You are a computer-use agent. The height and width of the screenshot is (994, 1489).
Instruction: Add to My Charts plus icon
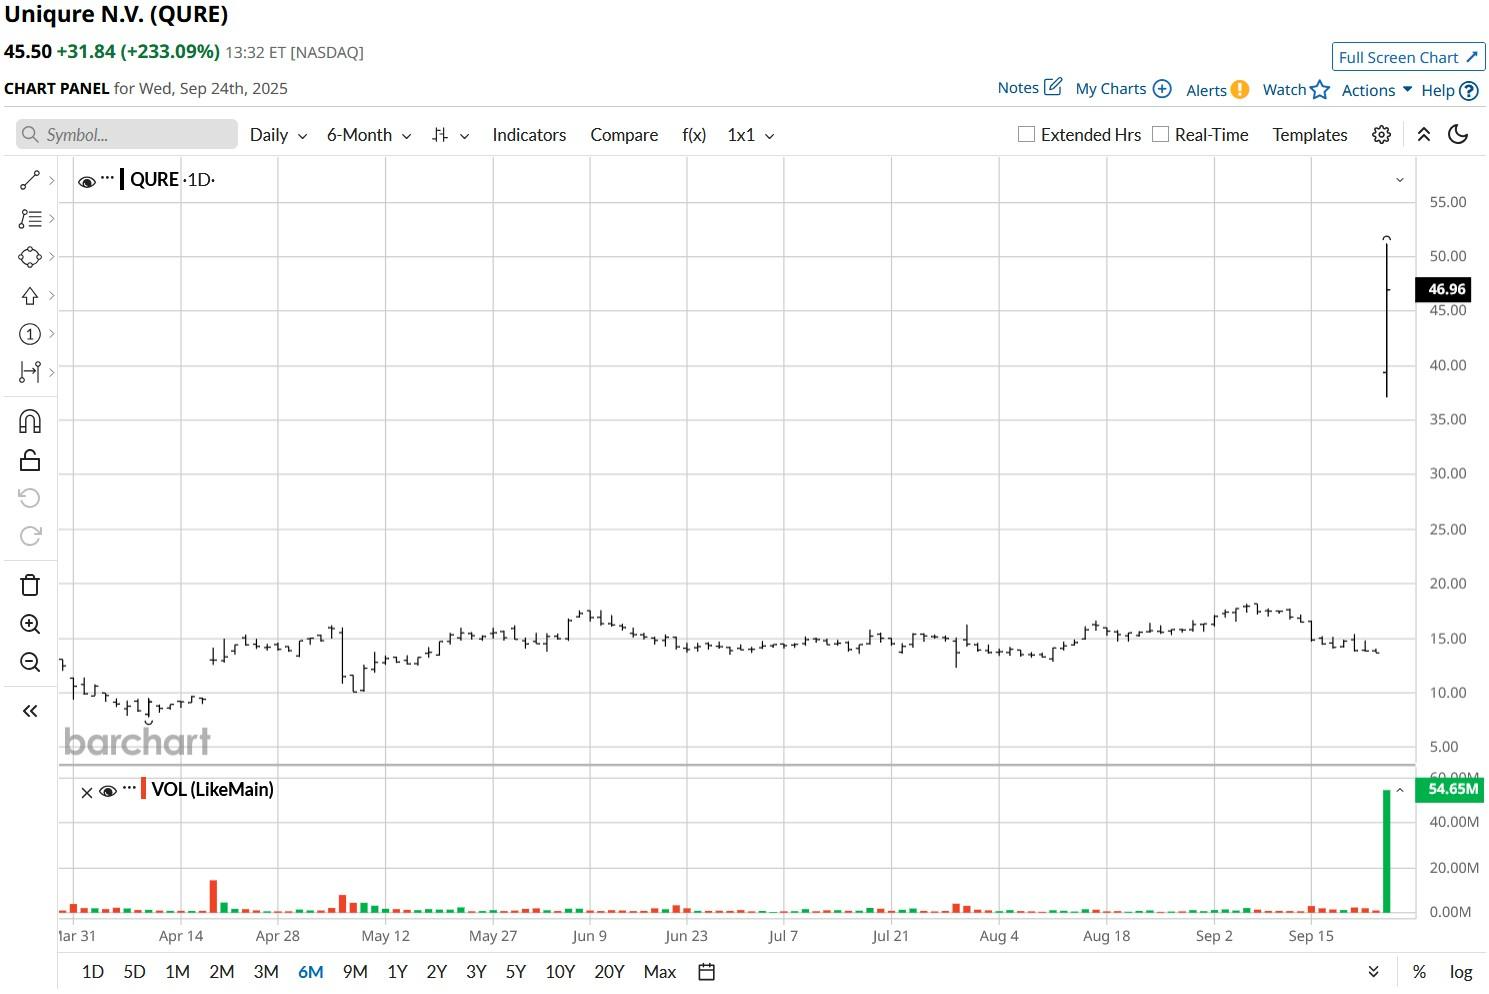(x=1162, y=89)
